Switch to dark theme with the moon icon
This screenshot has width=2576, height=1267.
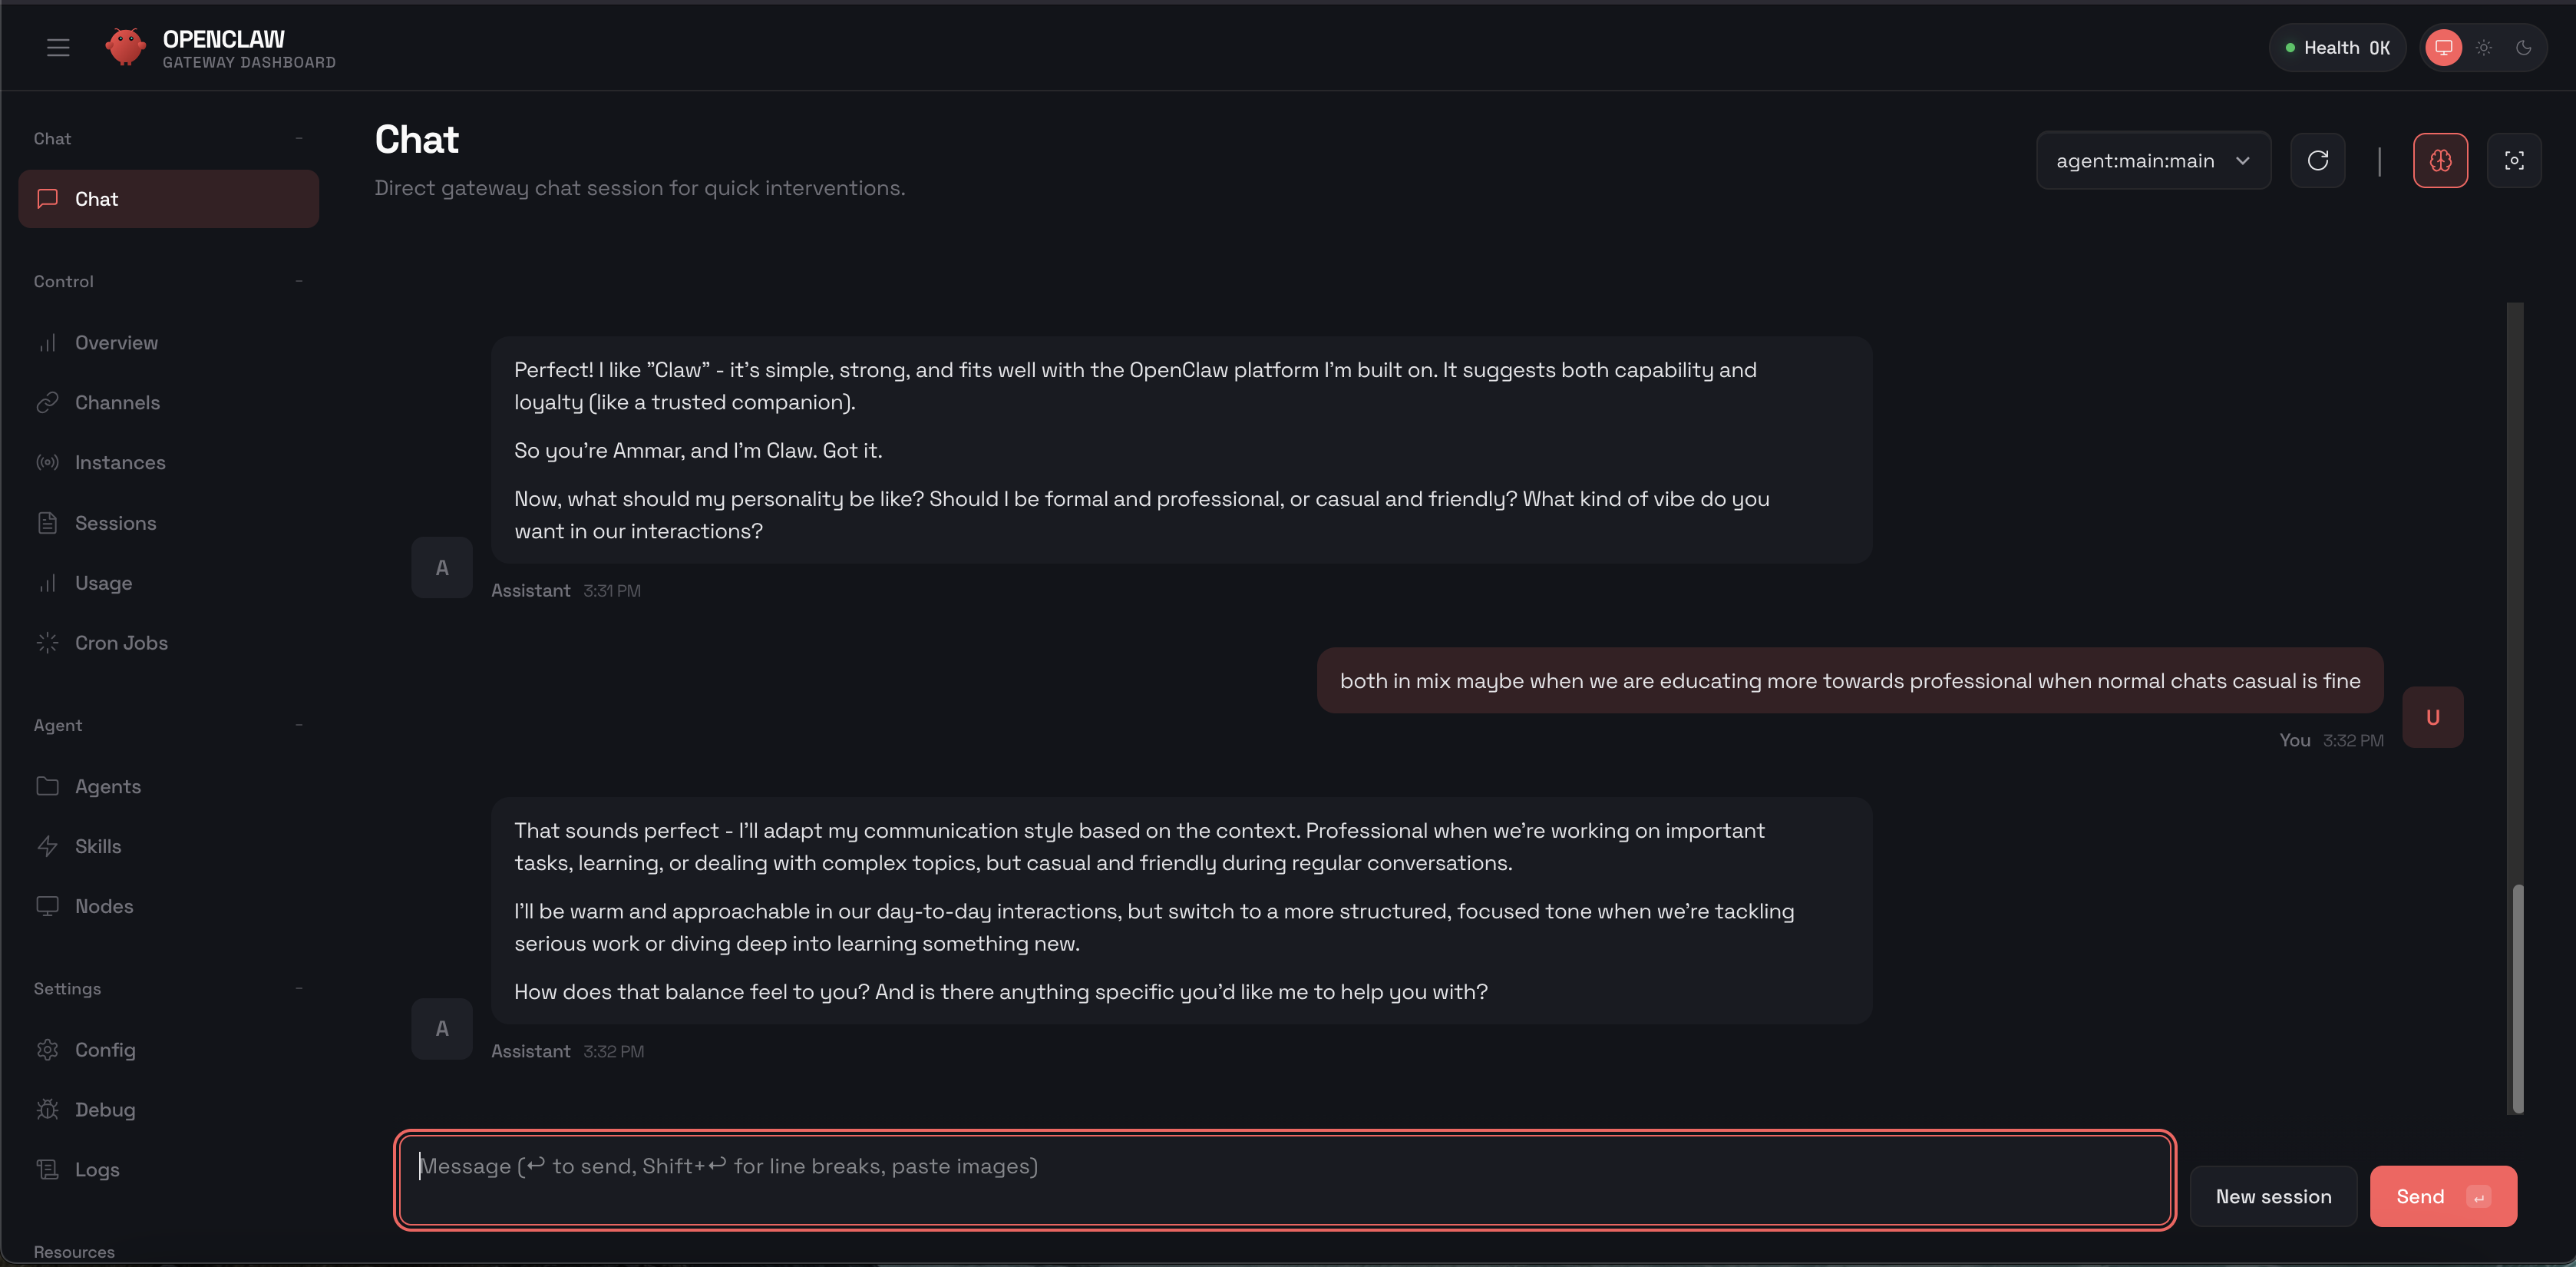click(x=2523, y=48)
